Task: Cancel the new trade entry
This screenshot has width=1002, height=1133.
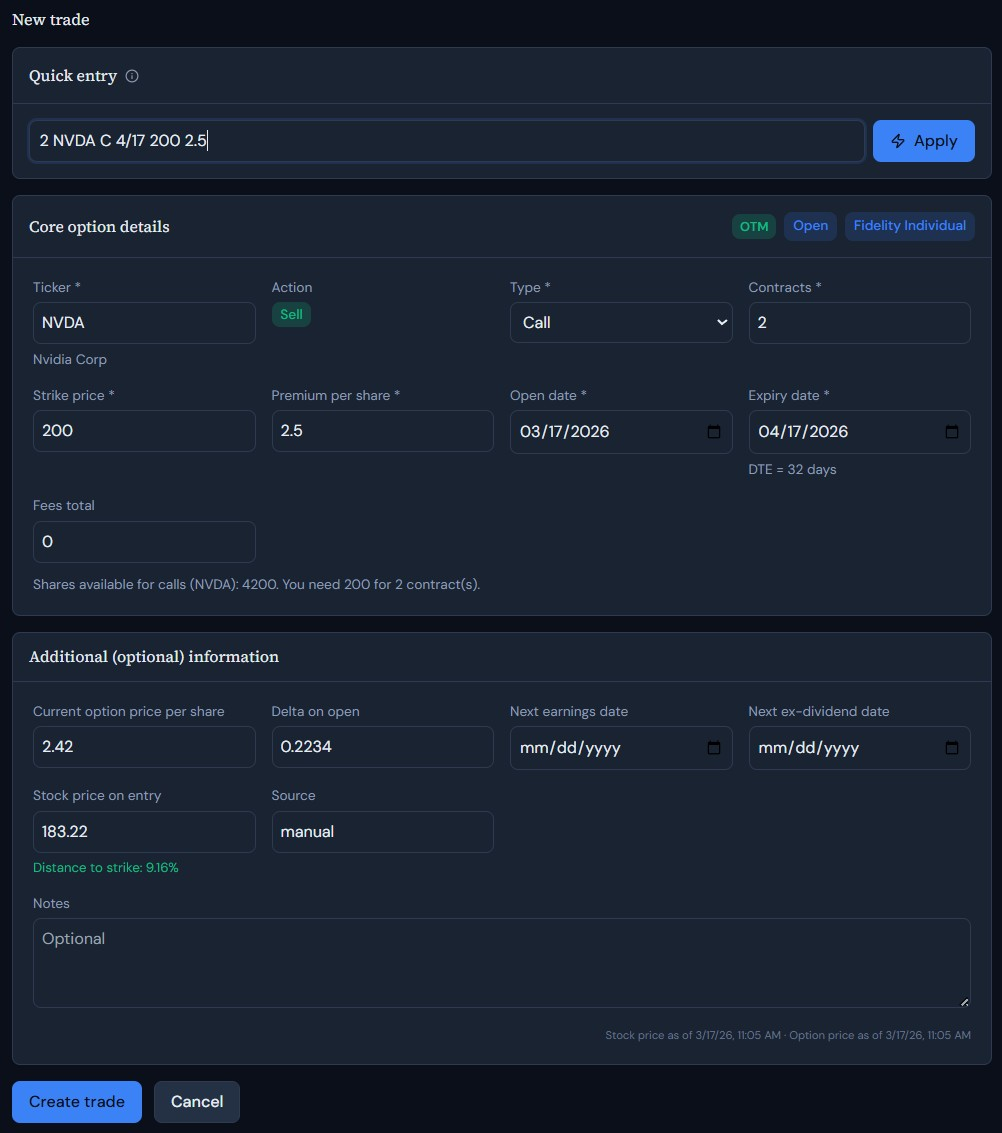Action: (196, 1101)
